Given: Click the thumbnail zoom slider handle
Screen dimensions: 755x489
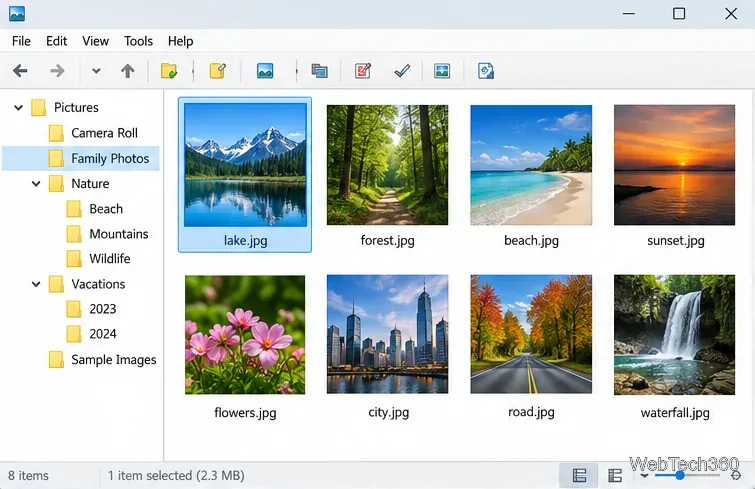Looking at the screenshot, I should (680, 476).
